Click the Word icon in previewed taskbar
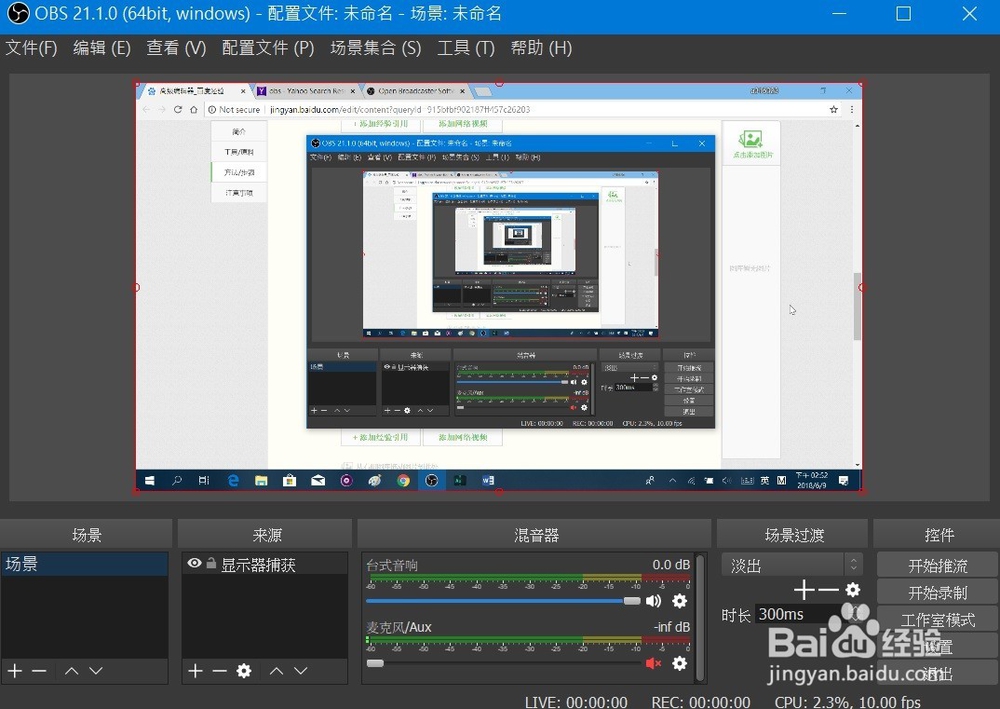 [488, 481]
